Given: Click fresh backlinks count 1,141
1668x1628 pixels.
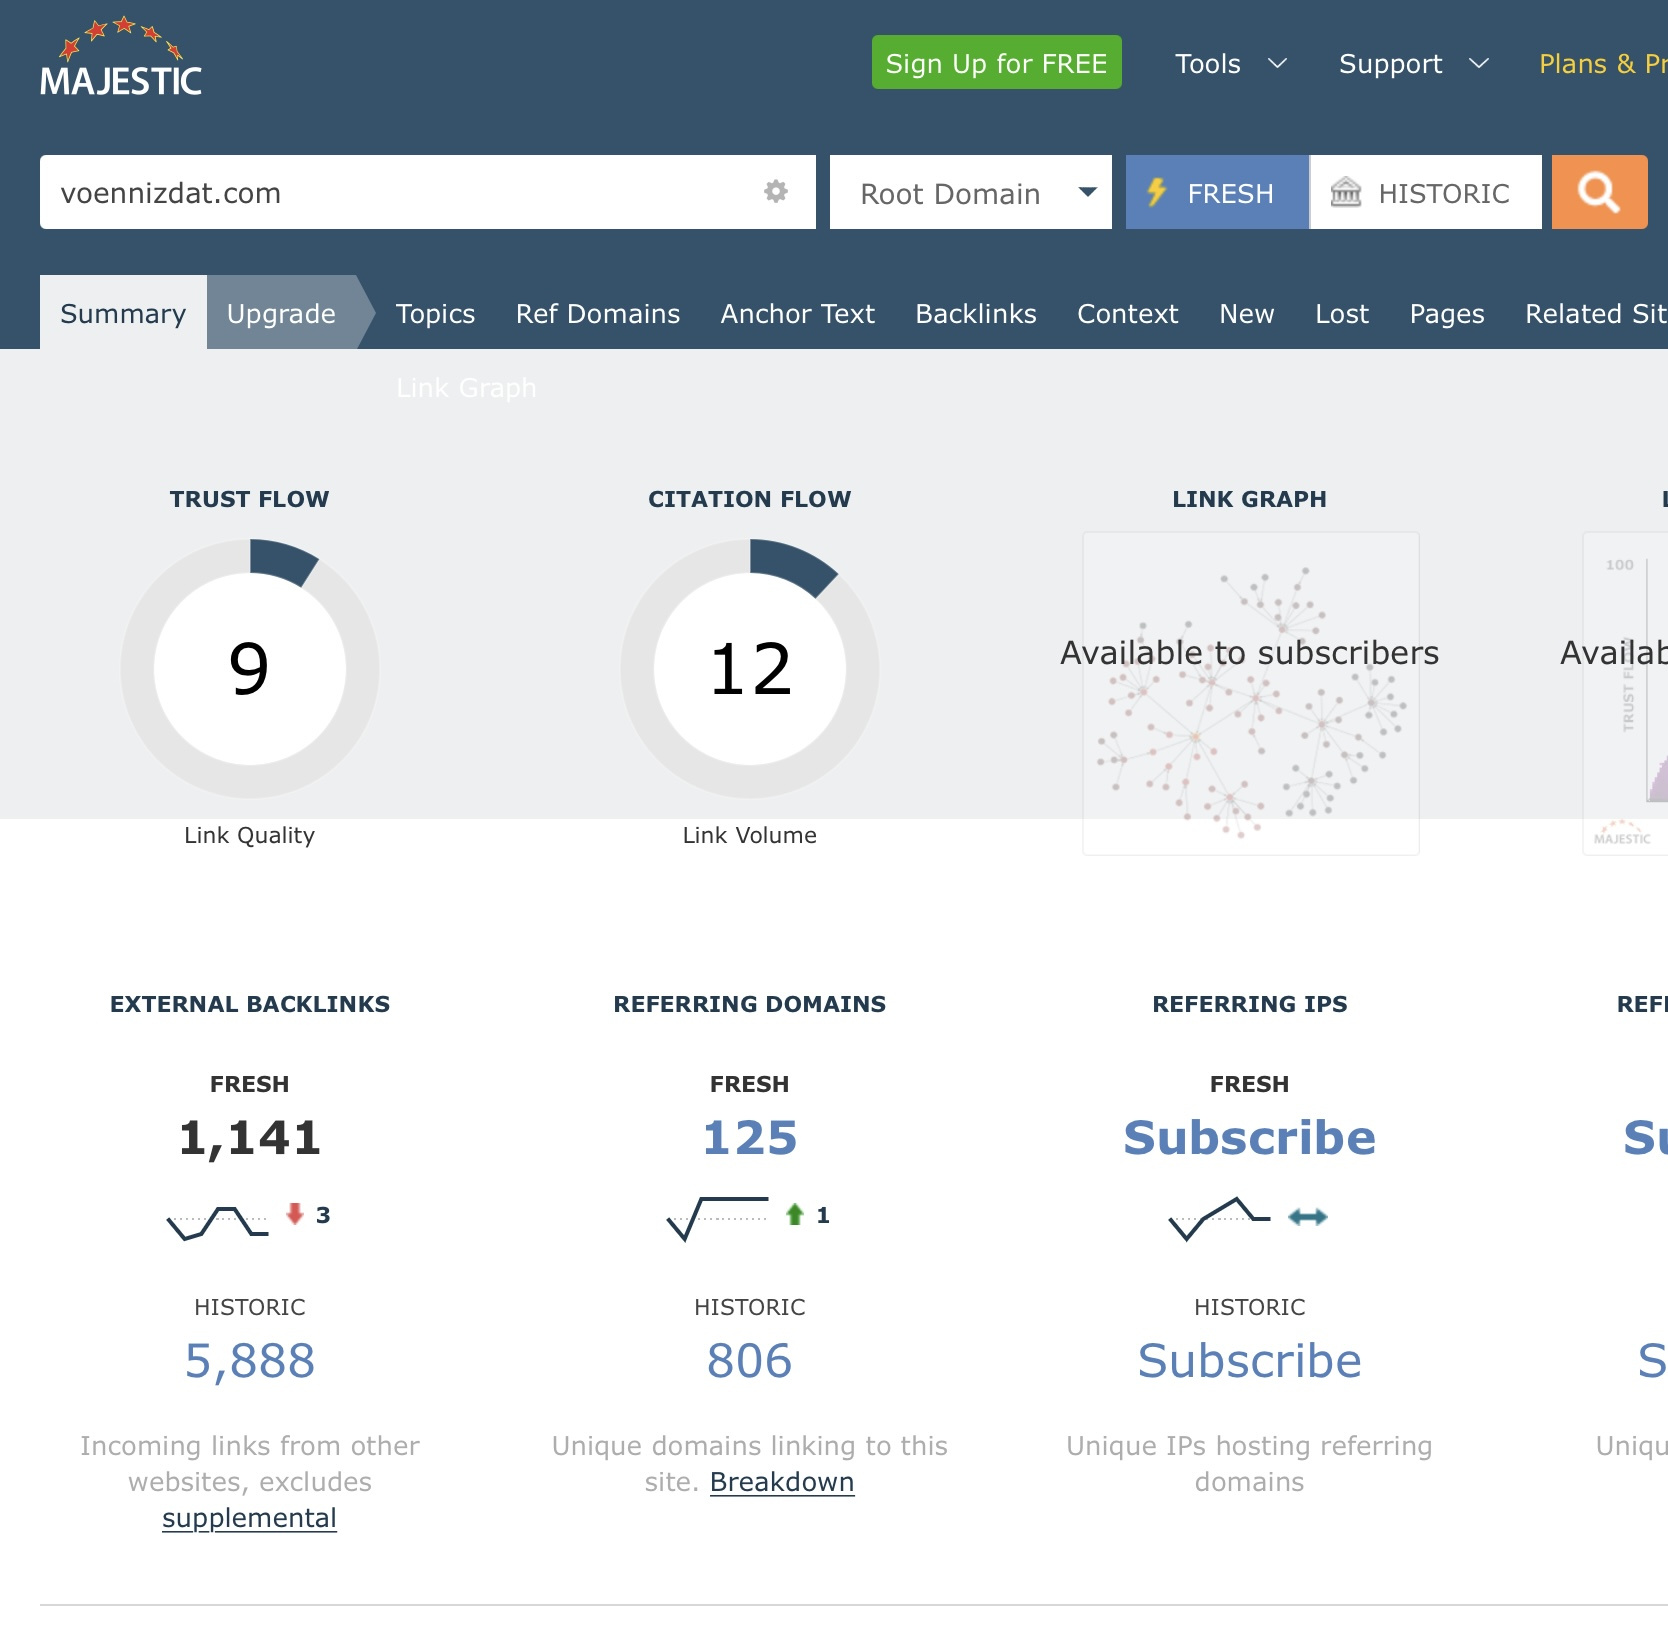Looking at the screenshot, I should coord(250,1138).
